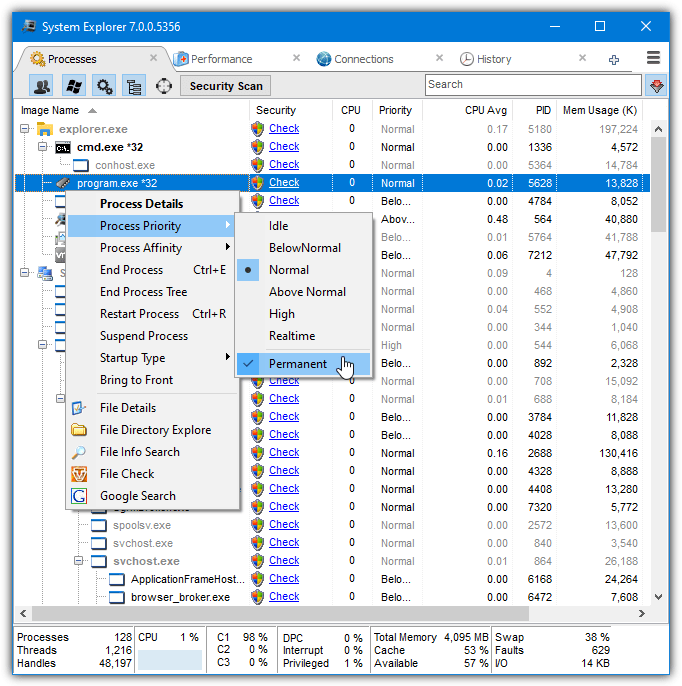
Task: Set priority to High
Action: click(x=304, y=314)
